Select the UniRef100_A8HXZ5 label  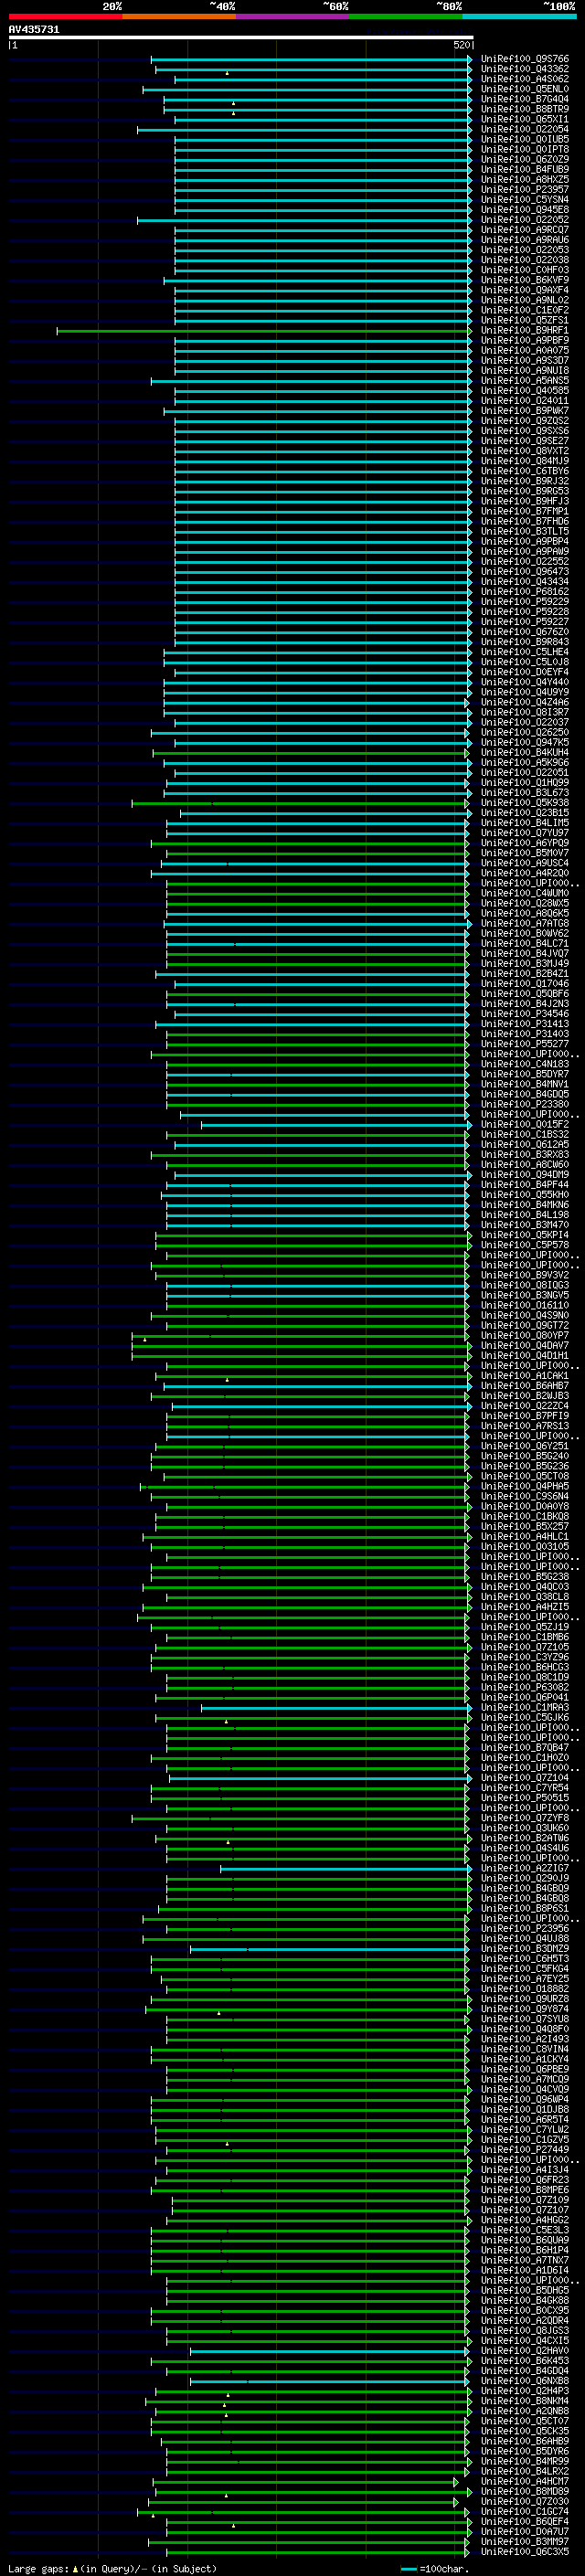(x=524, y=179)
